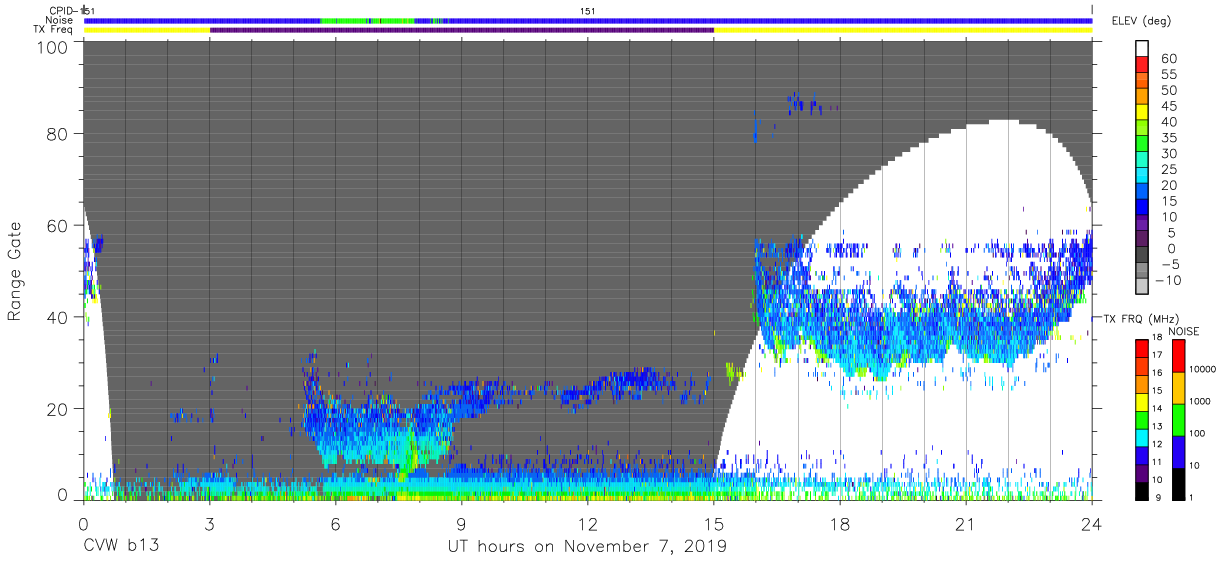Pick the black bottom segment of TX FRQ colorbar
This screenshot has height=567, width=1228.
tap(1142, 491)
